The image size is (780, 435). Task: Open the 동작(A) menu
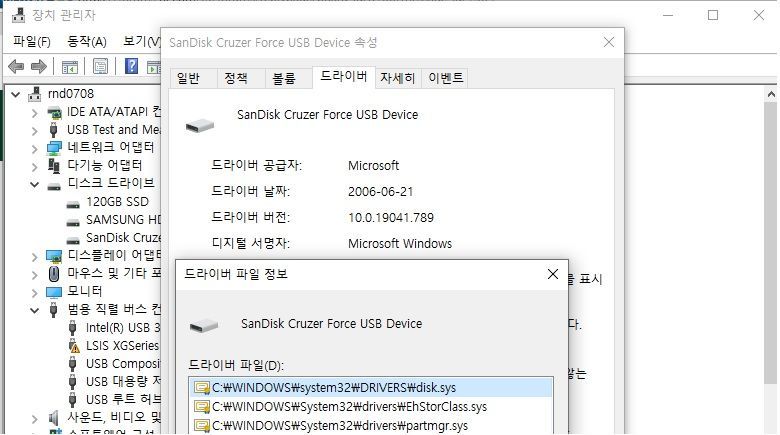pos(87,41)
